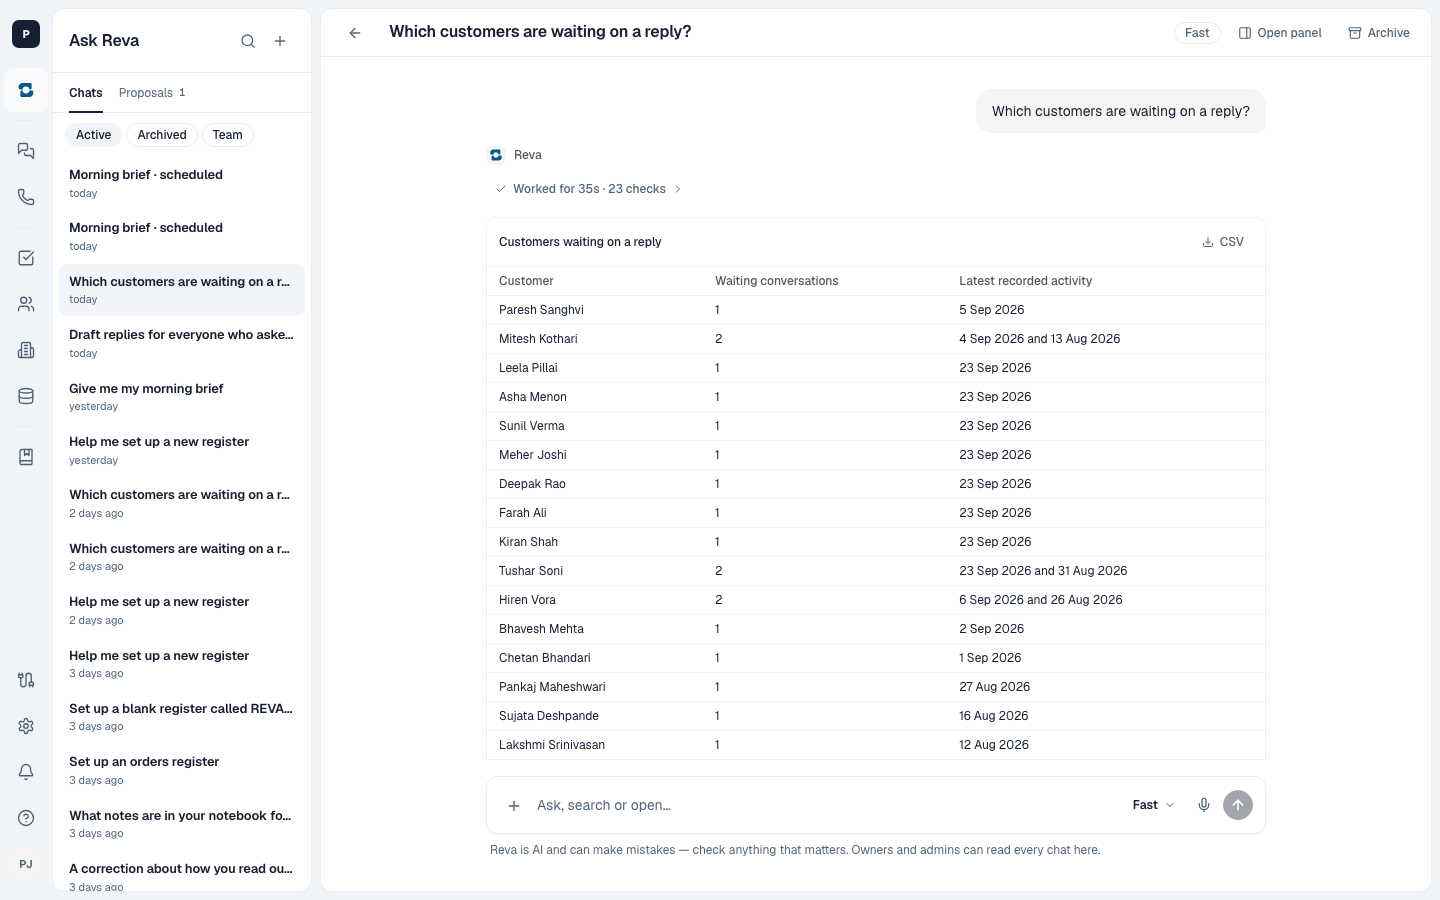The height and width of the screenshot is (900, 1440).
Task: Select the Archived filter chip
Action: coord(162,135)
